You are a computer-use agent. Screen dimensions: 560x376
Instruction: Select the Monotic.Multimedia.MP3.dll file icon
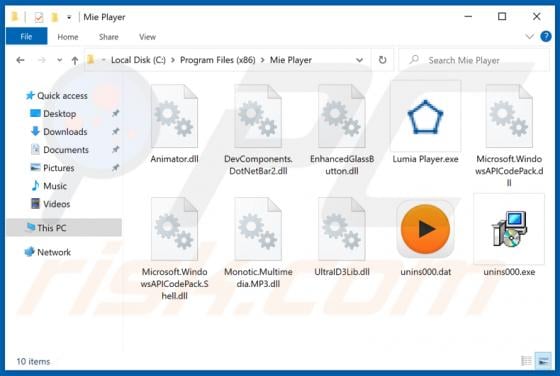click(x=258, y=229)
